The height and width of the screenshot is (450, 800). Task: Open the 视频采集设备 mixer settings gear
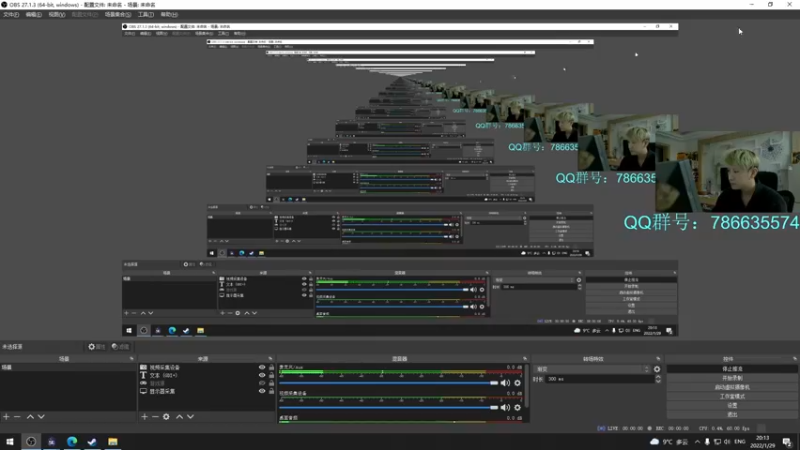(x=517, y=407)
